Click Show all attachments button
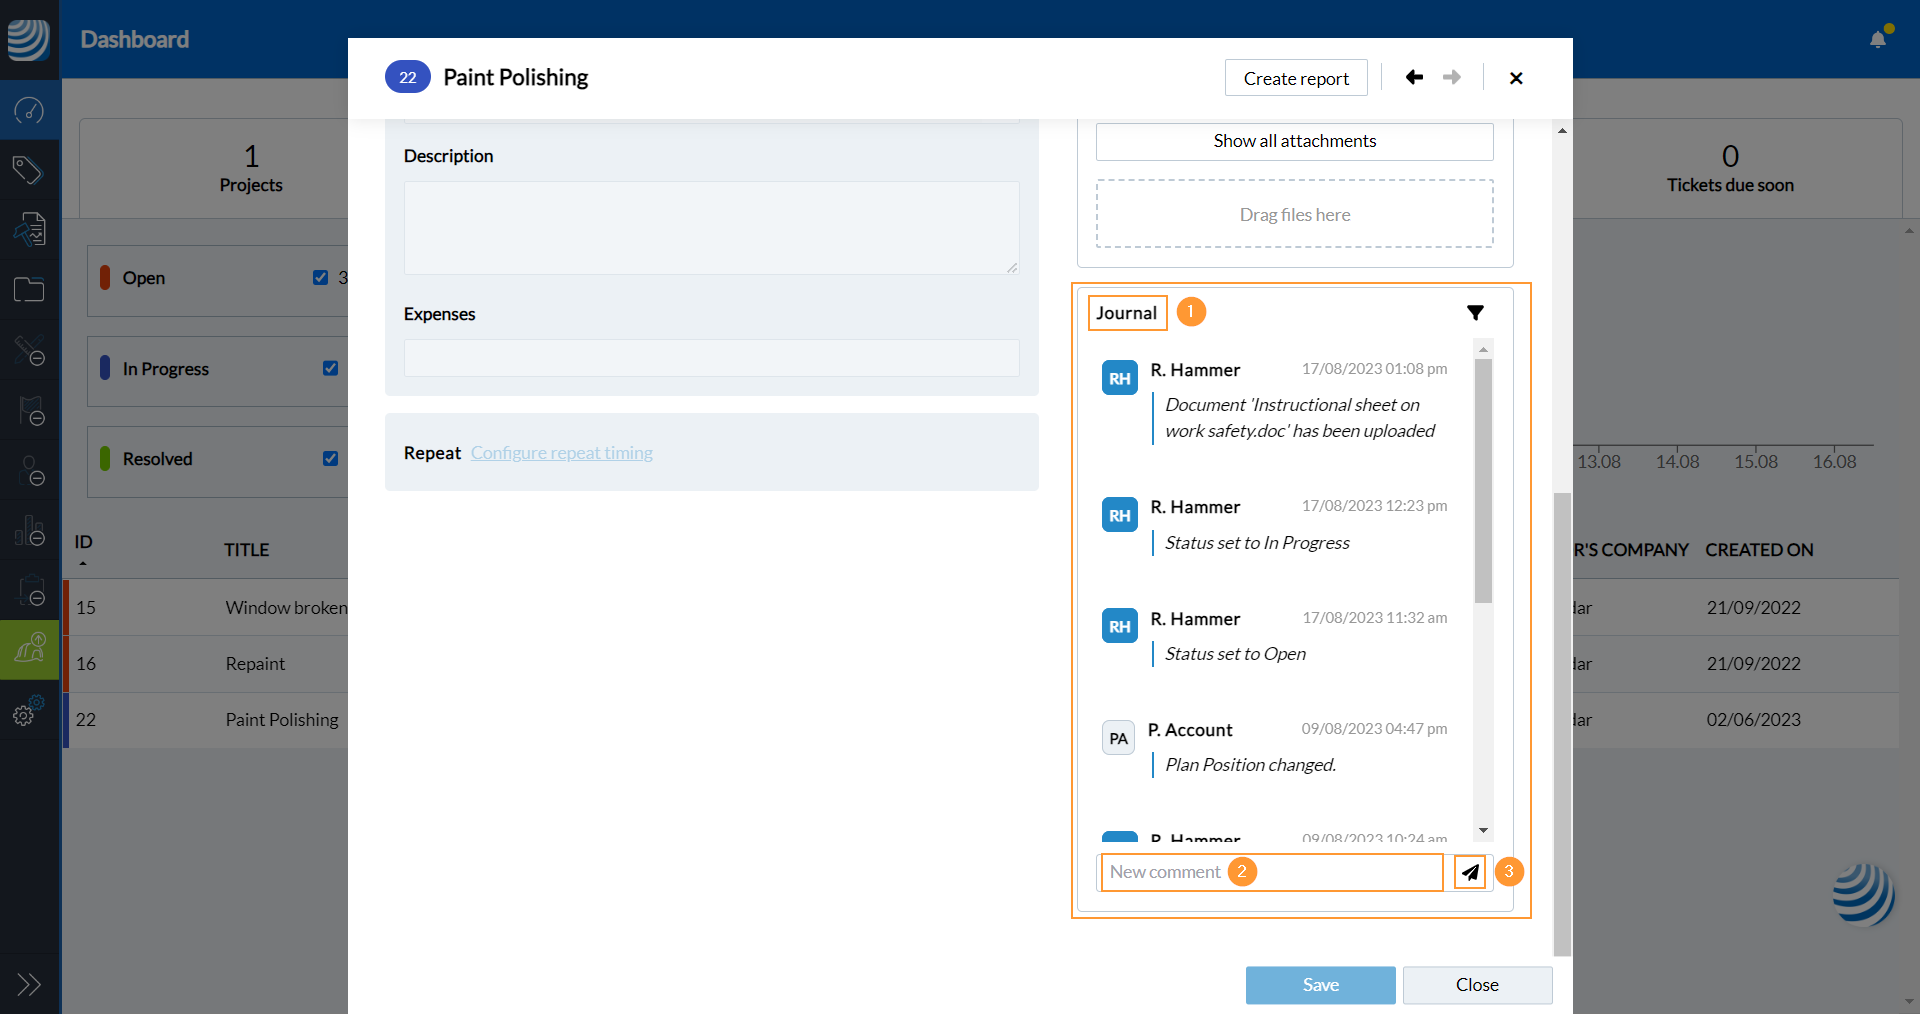Viewport: 1920px width, 1014px height. [1294, 141]
